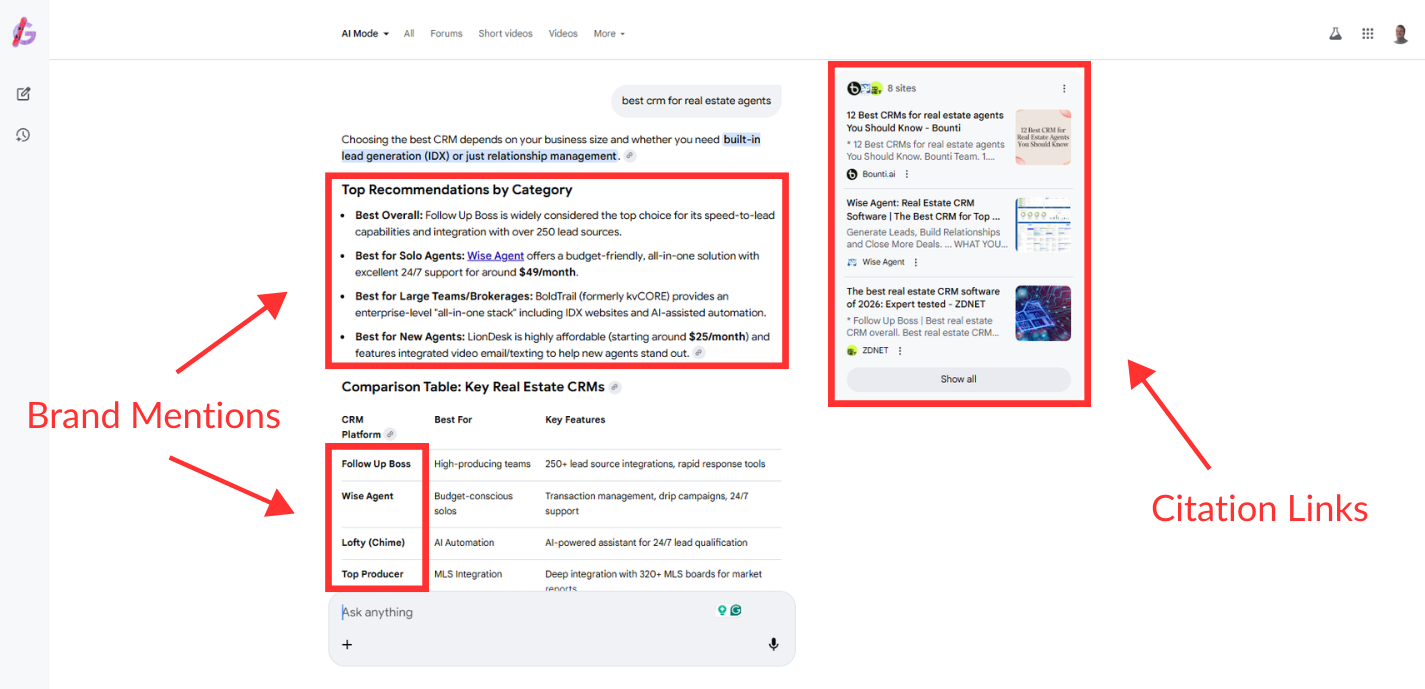The width and height of the screenshot is (1425, 689).
Task: Click the 'best crm for real estate agents' query bubble
Action: pyautogui.click(x=696, y=100)
